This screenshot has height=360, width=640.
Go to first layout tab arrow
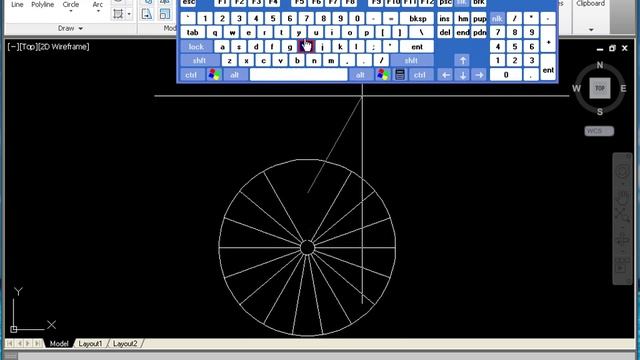tap(9, 344)
